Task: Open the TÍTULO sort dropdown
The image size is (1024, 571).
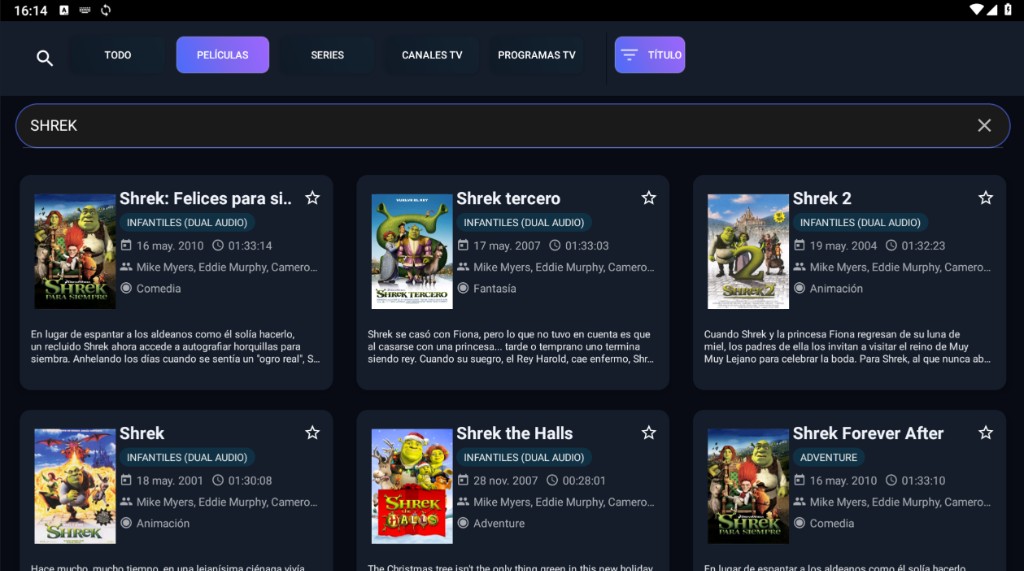Action: [650, 55]
